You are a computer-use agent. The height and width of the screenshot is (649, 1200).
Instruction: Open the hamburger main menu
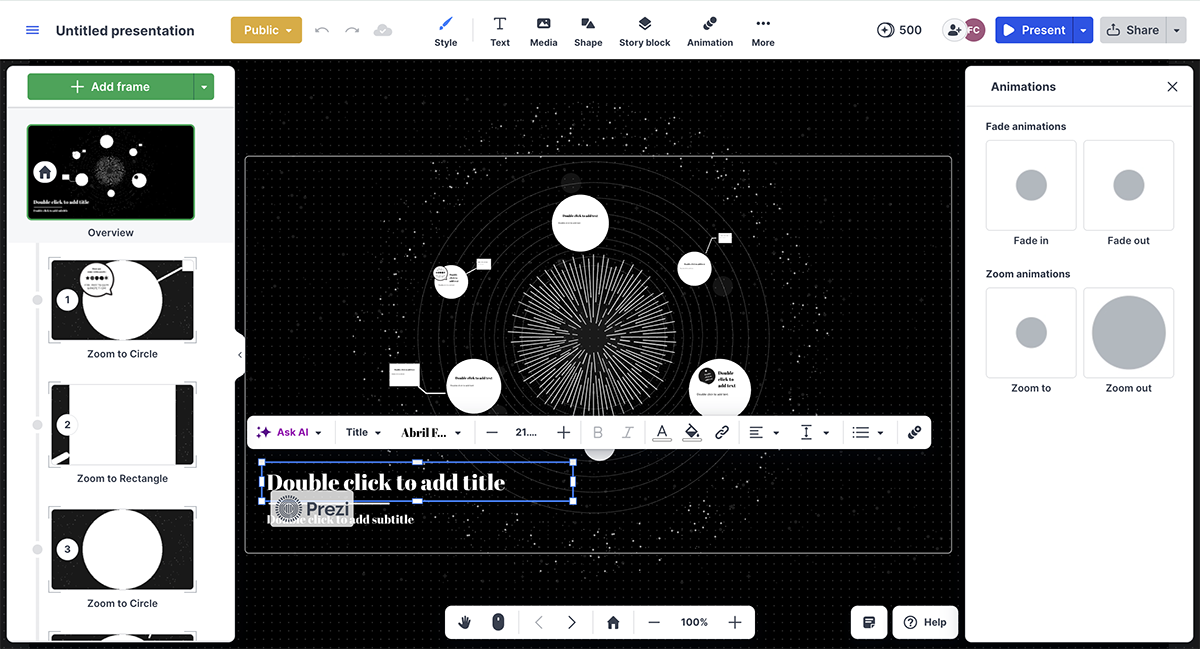[33, 30]
